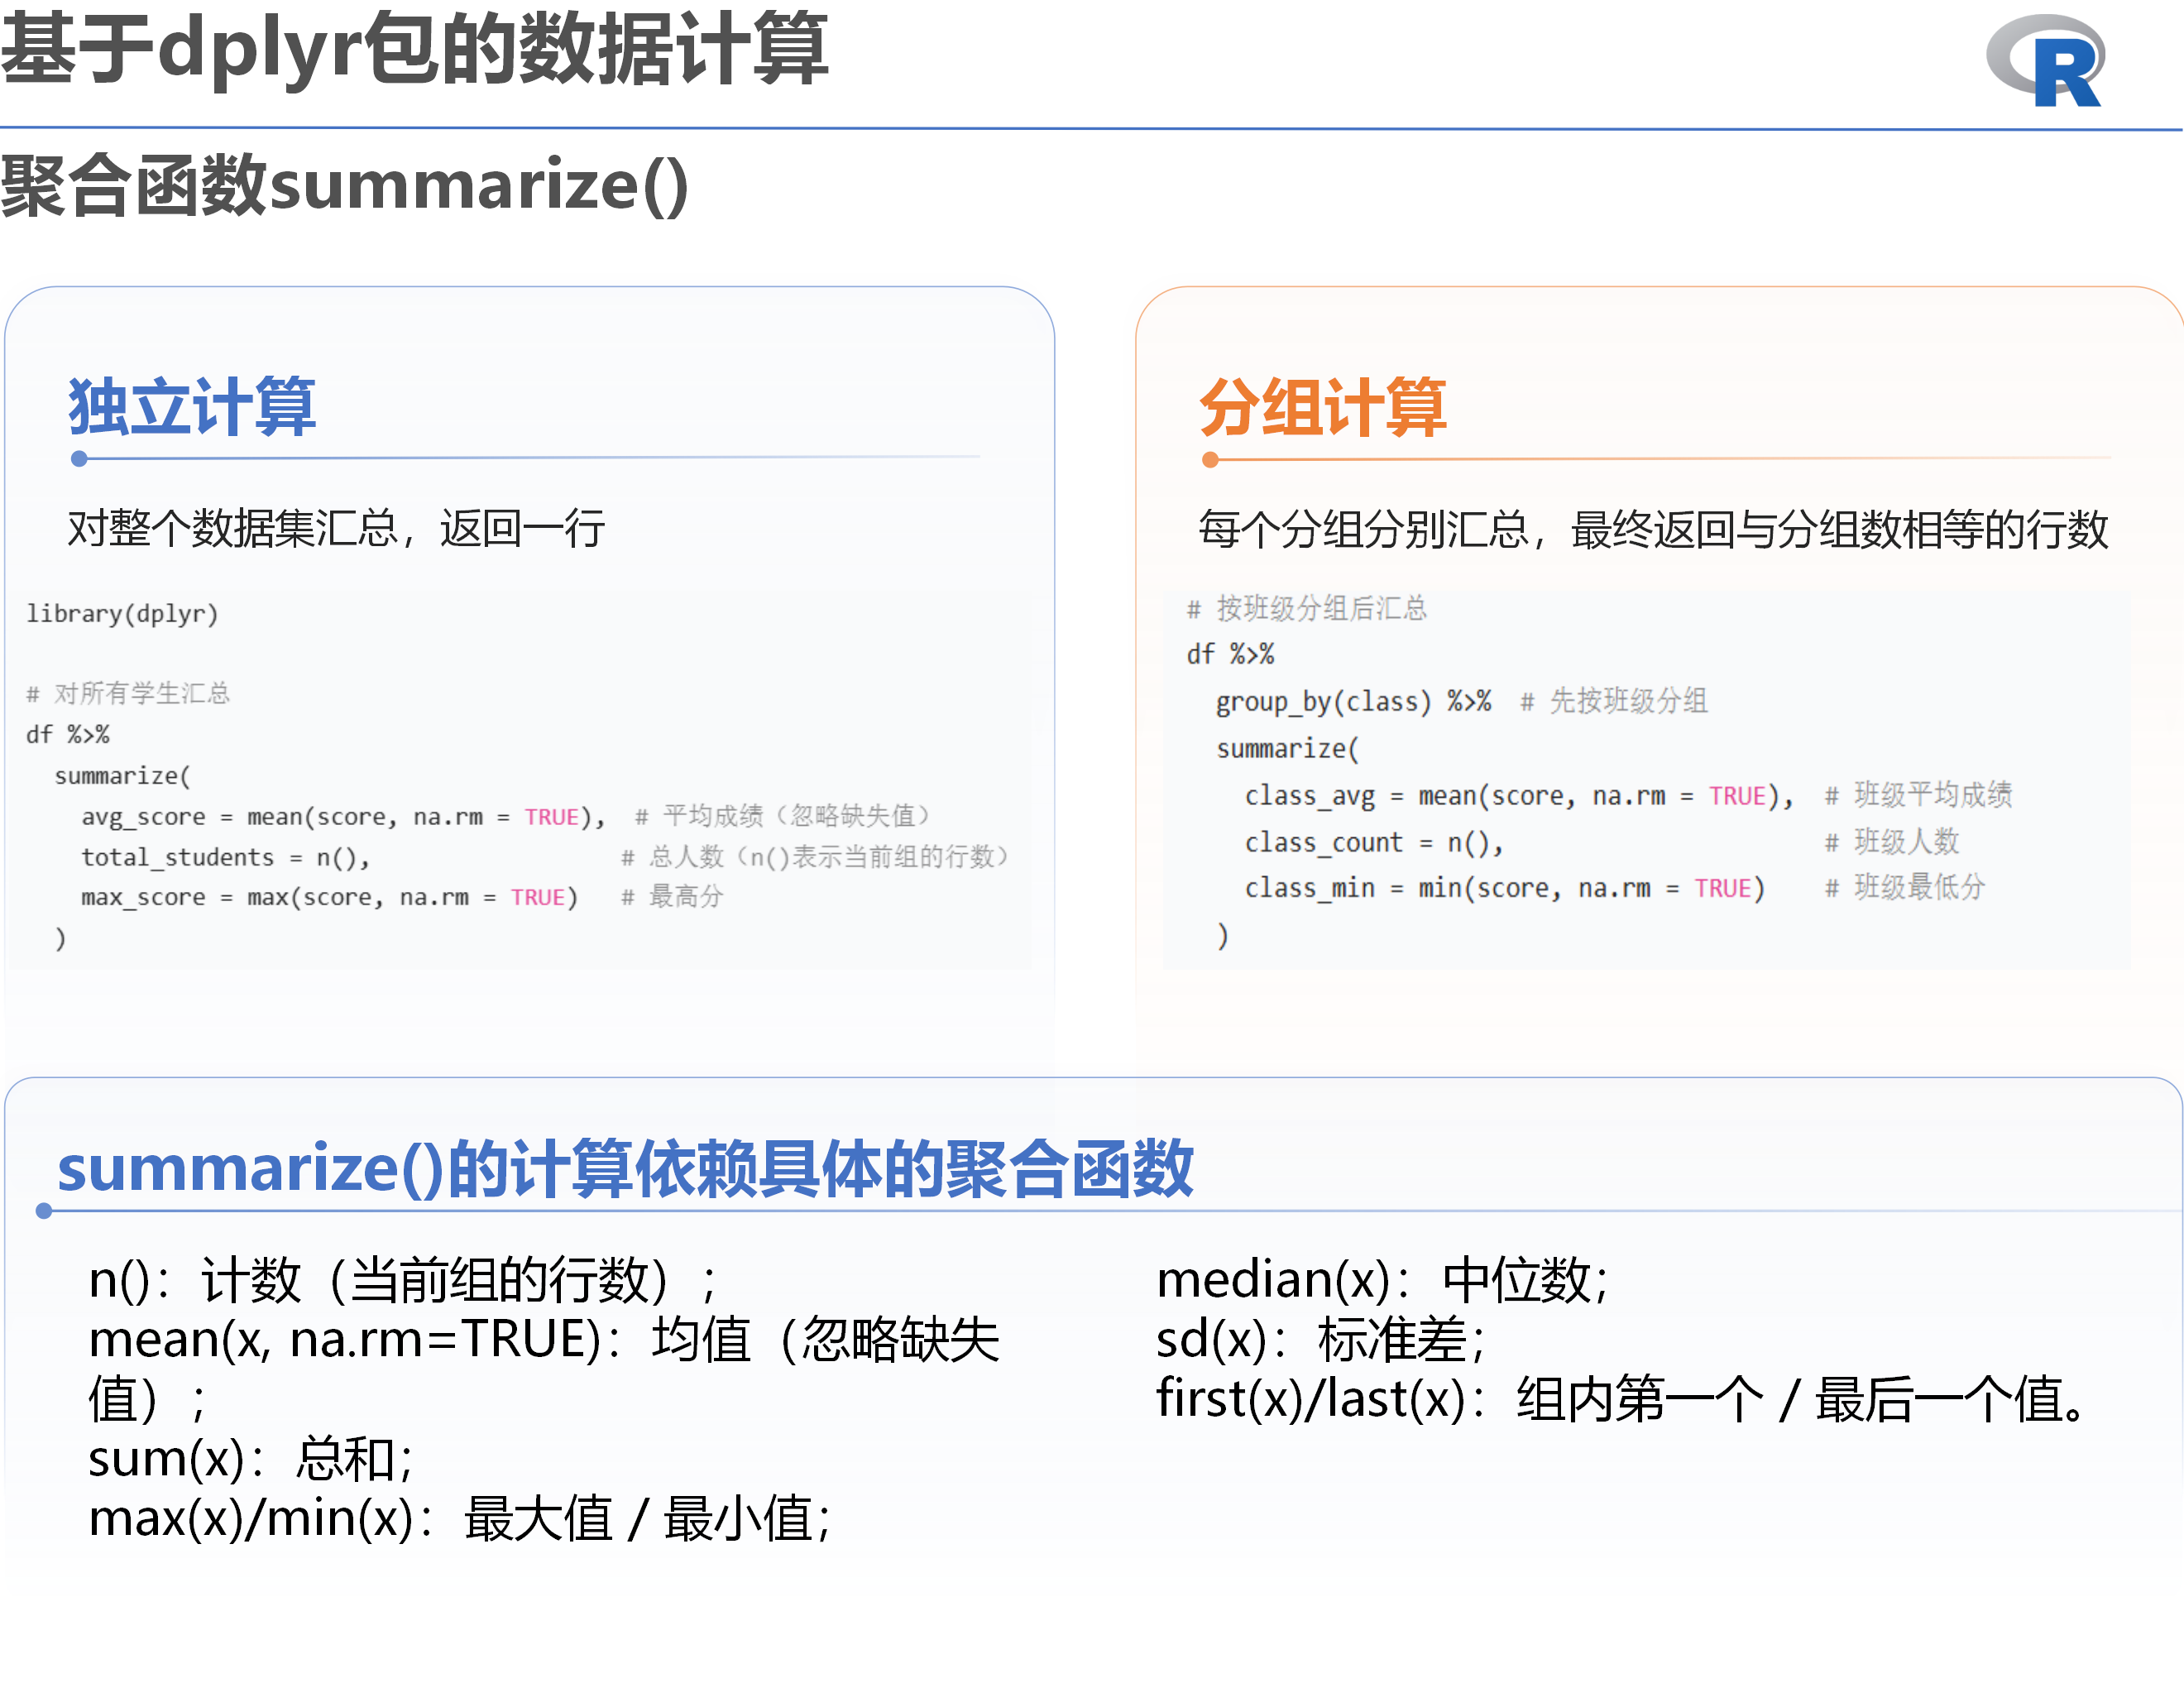
Task: Click the comment # 按班级分组后汇总
Action: (x=1307, y=608)
